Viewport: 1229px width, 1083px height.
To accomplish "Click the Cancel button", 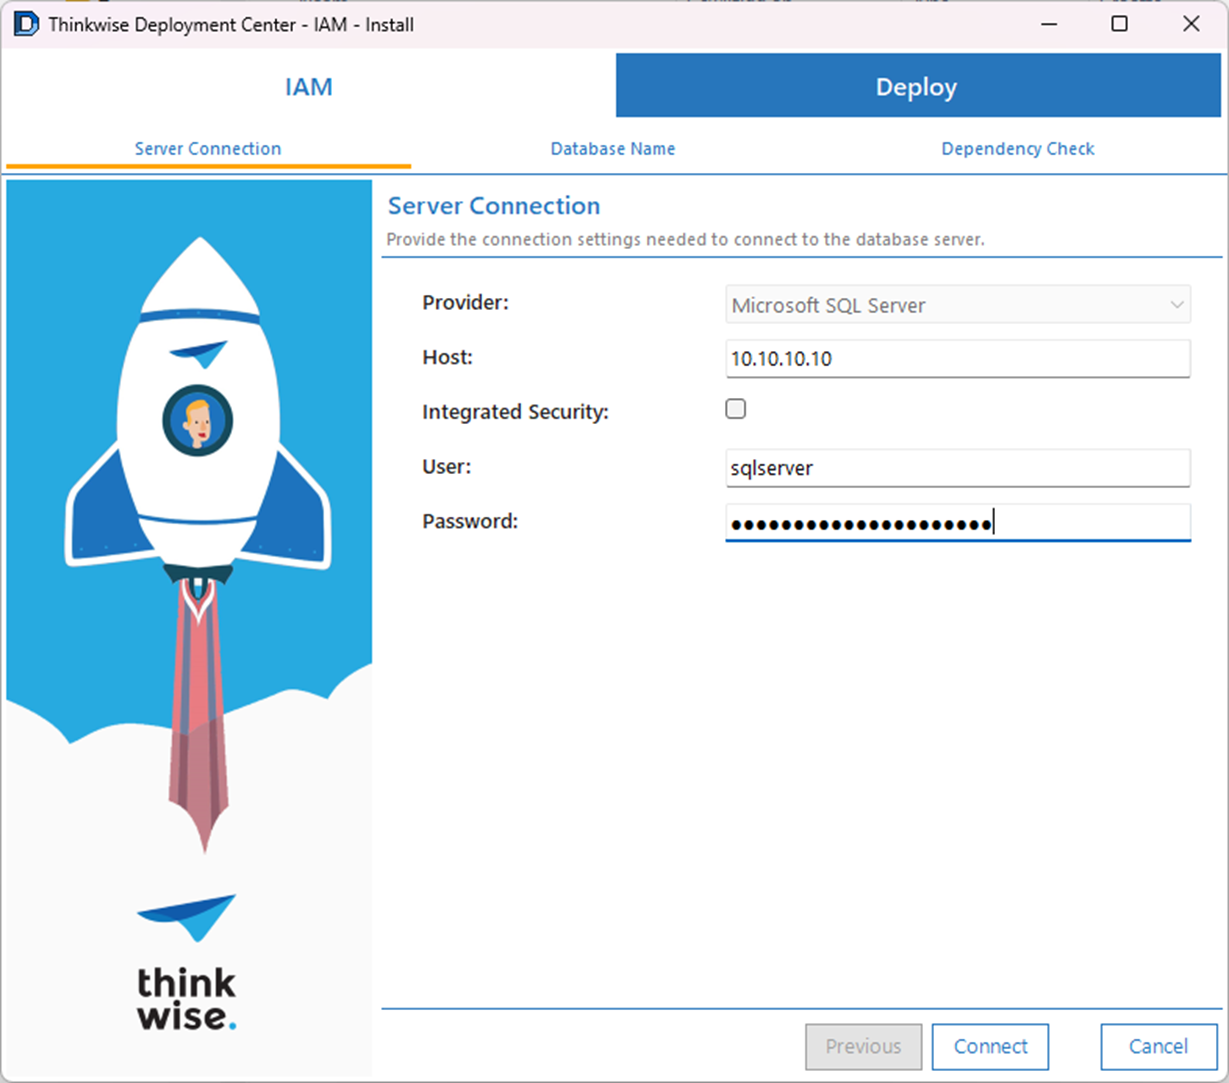I will coord(1159,1046).
